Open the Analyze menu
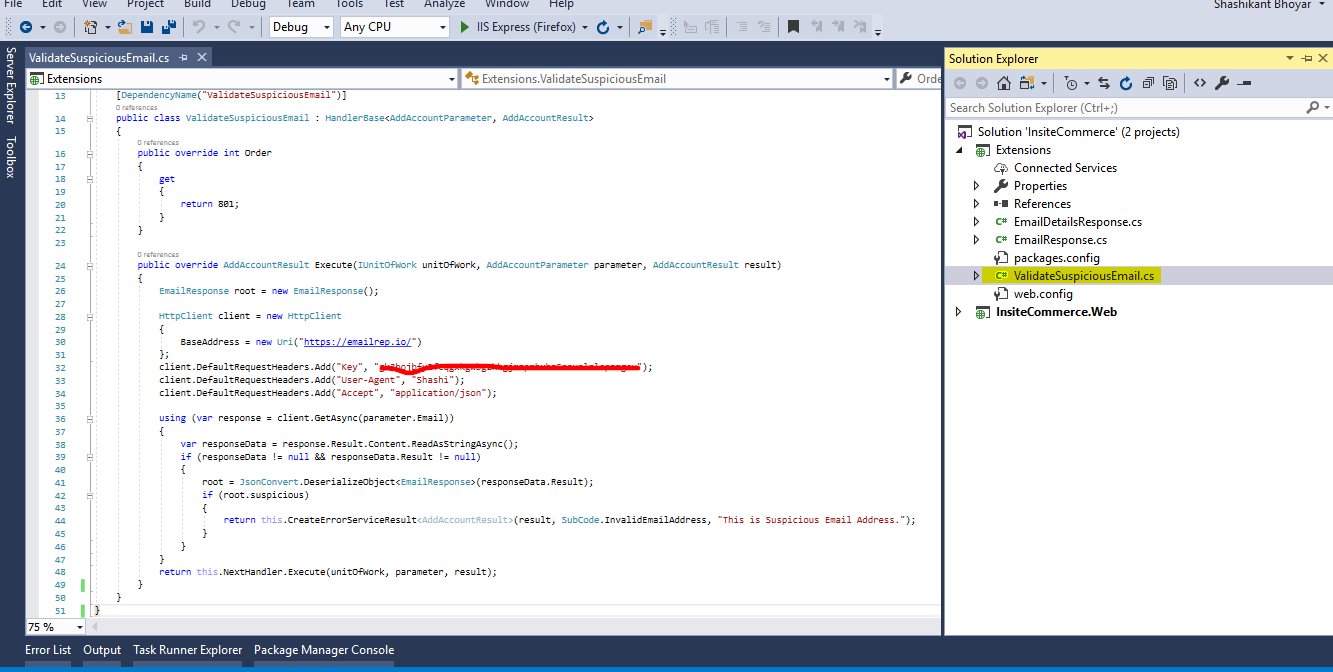The image size is (1333, 672). point(444,5)
